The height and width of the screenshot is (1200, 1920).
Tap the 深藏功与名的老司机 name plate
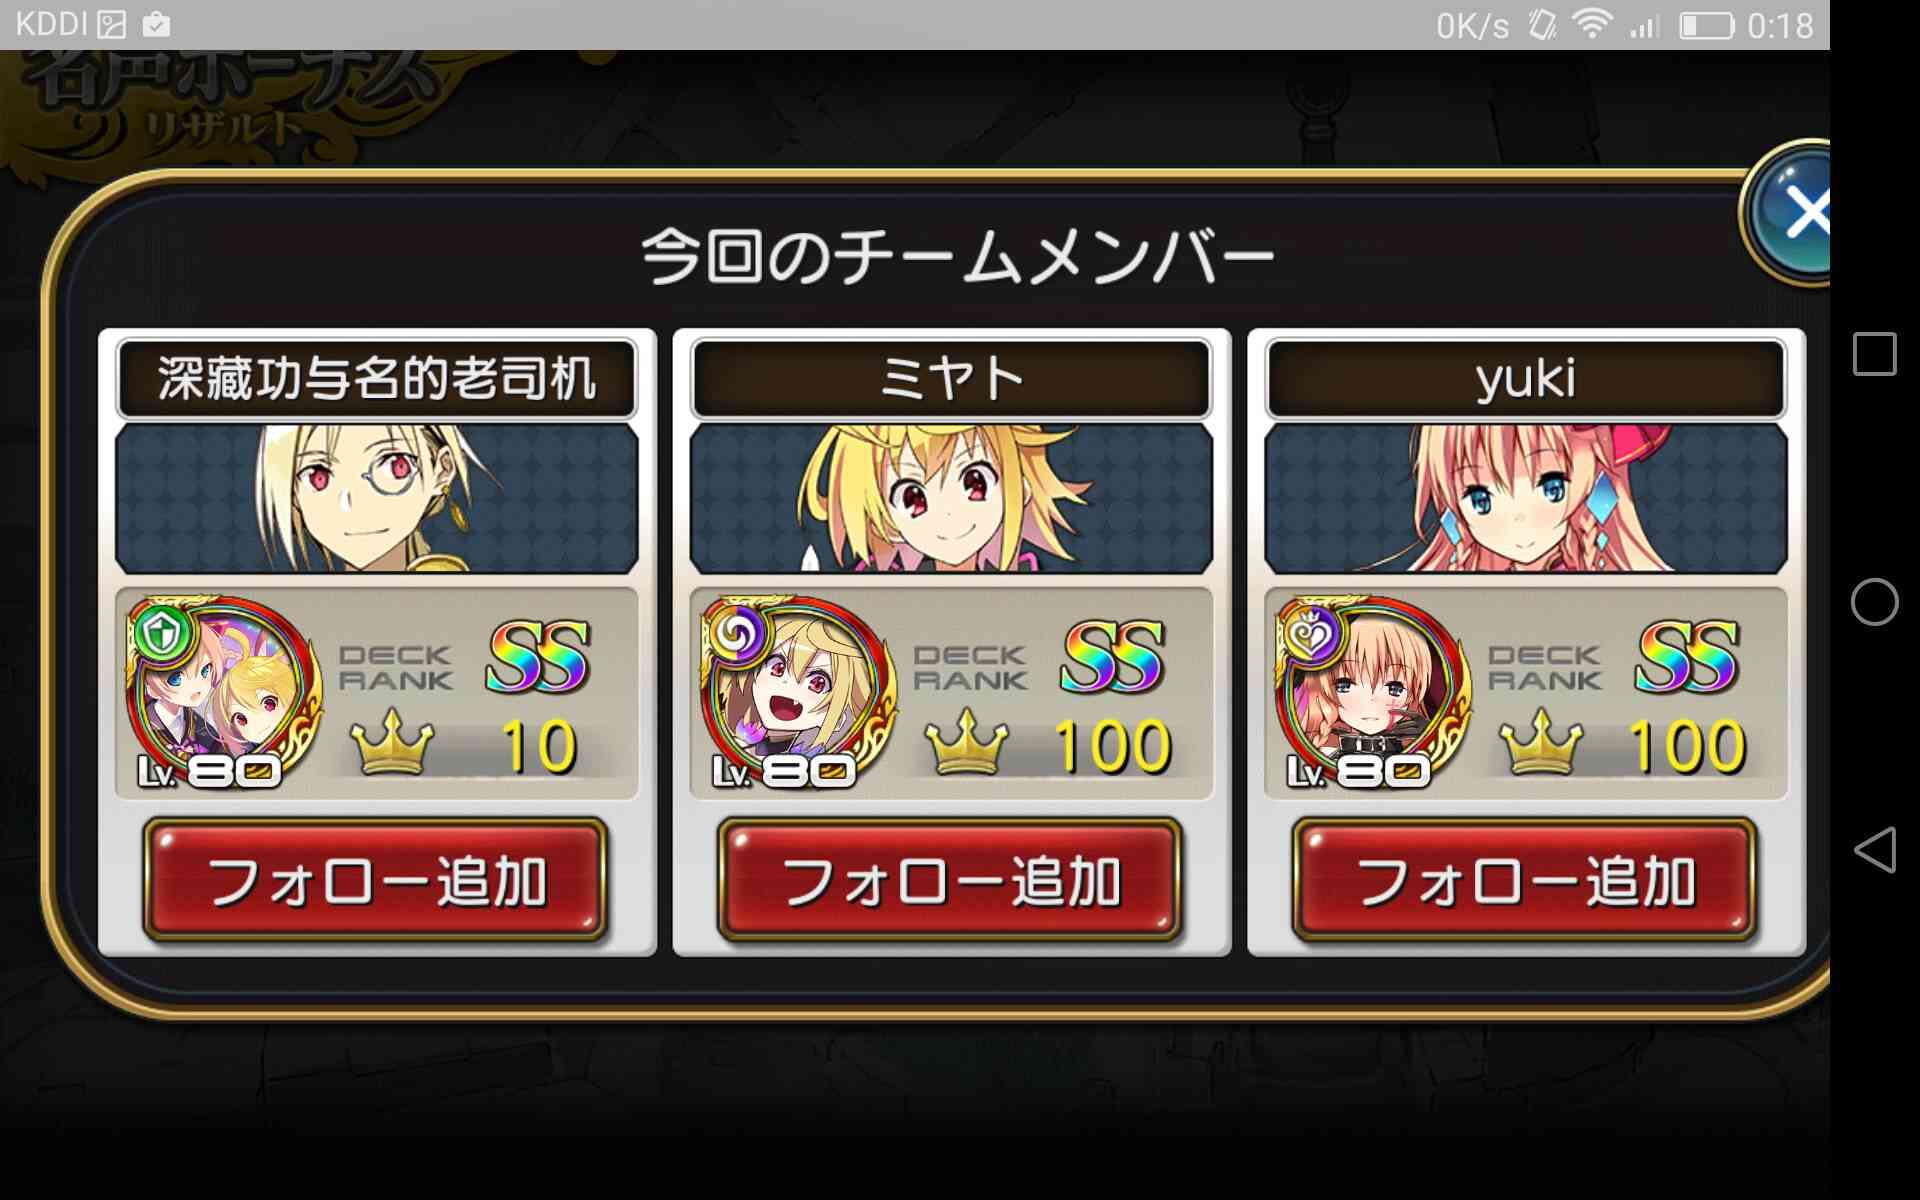[x=376, y=379]
